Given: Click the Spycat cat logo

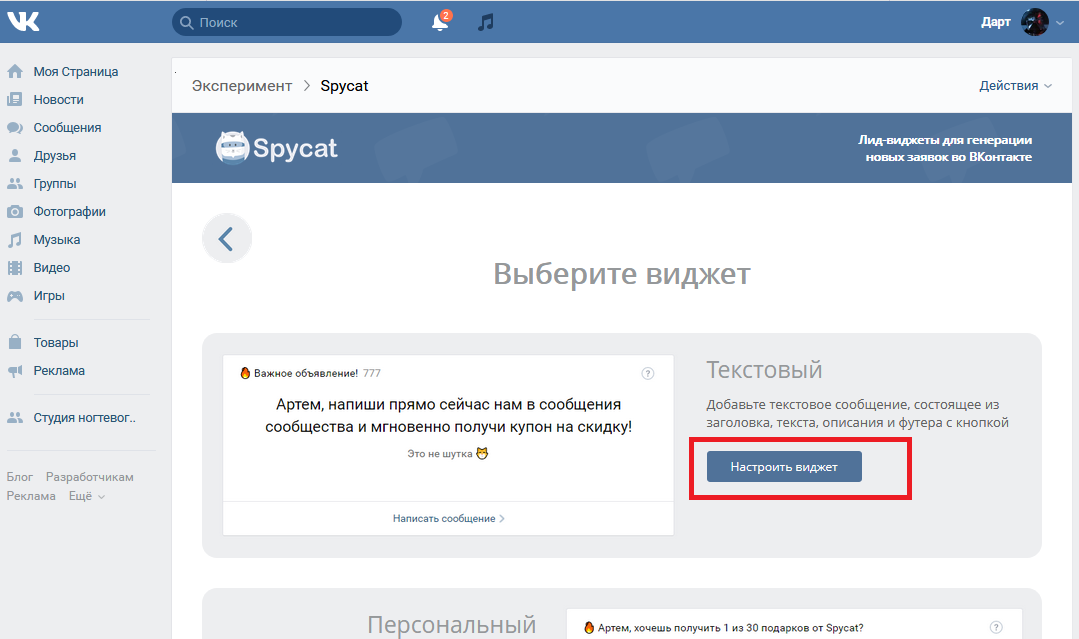Looking at the screenshot, I should [232, 148].
